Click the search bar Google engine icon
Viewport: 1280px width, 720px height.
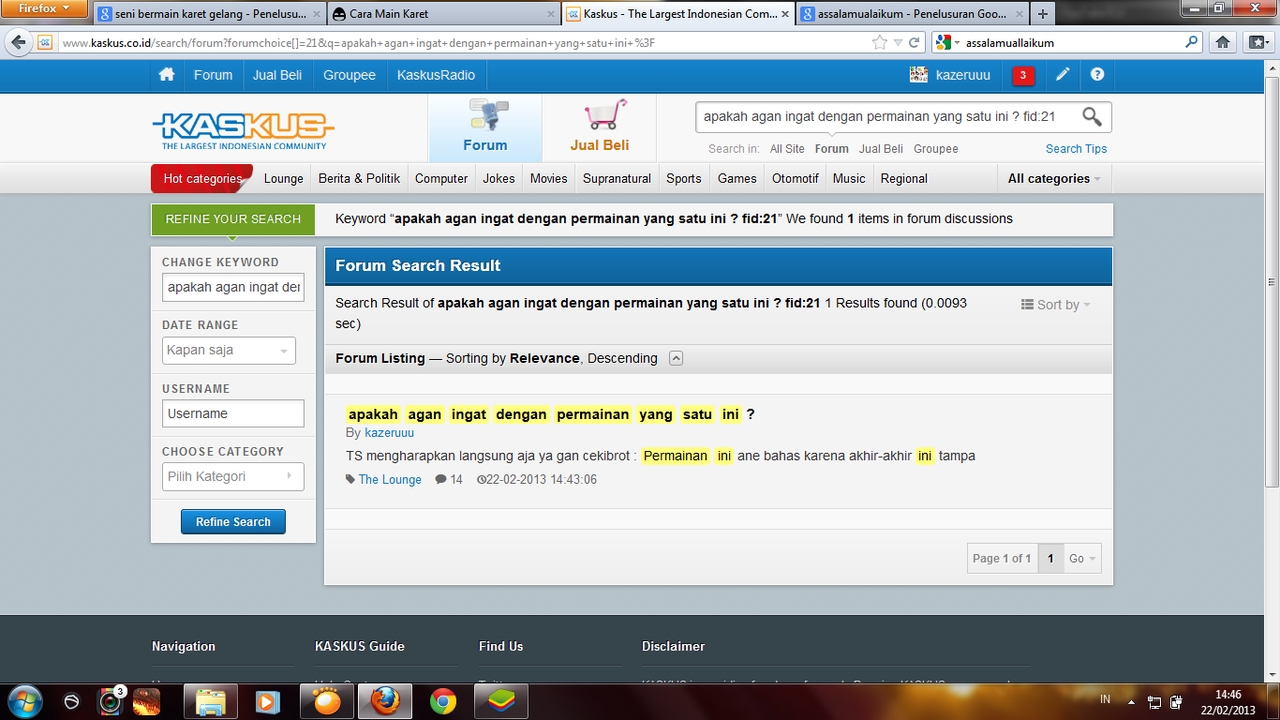944,43
